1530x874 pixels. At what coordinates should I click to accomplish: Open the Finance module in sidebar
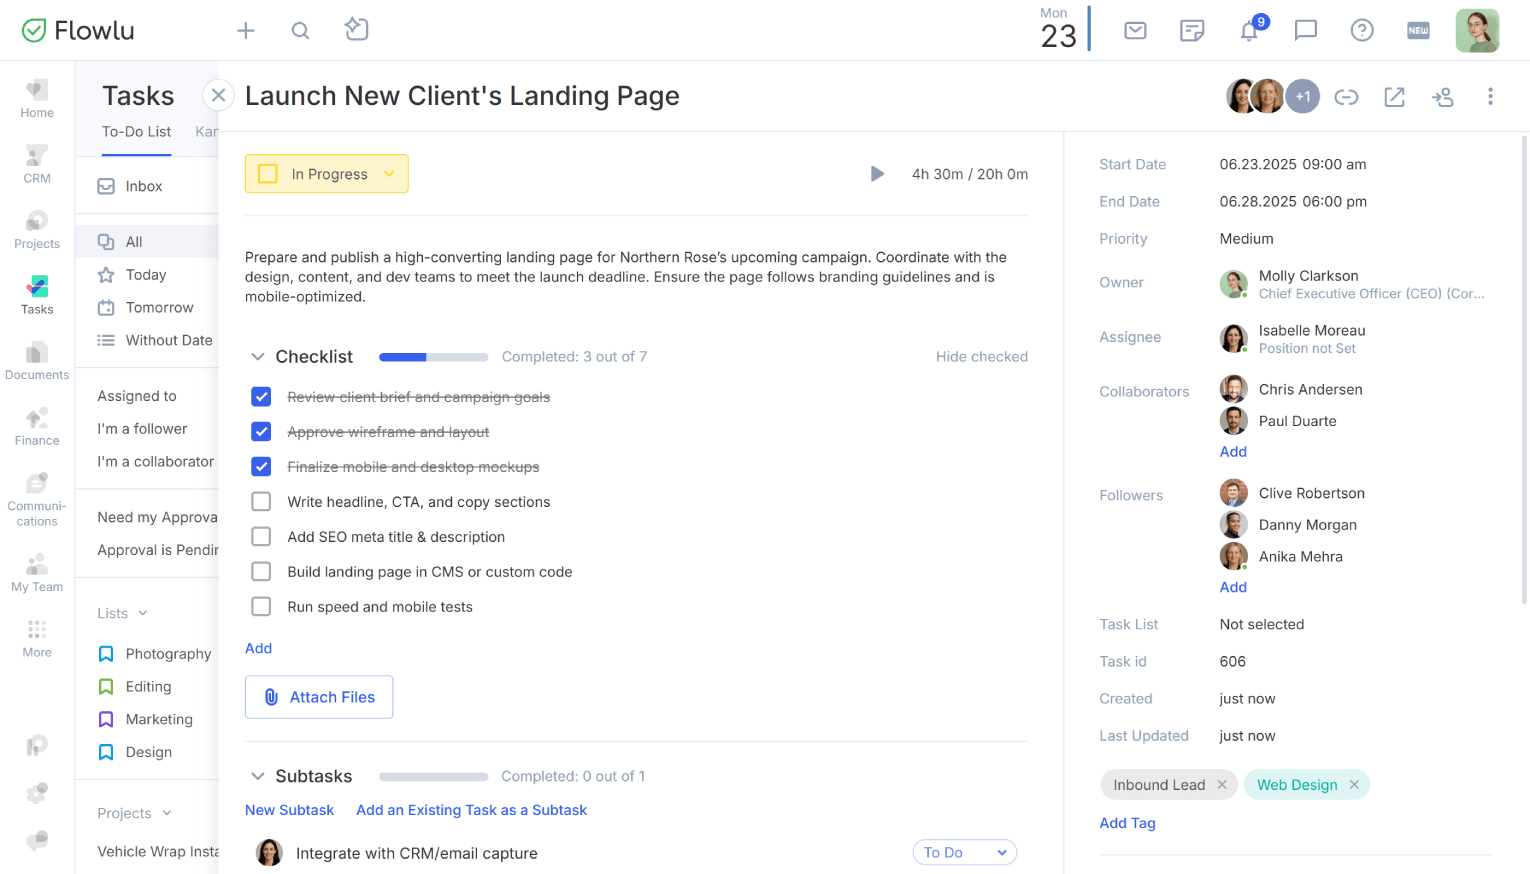[37, 426]
